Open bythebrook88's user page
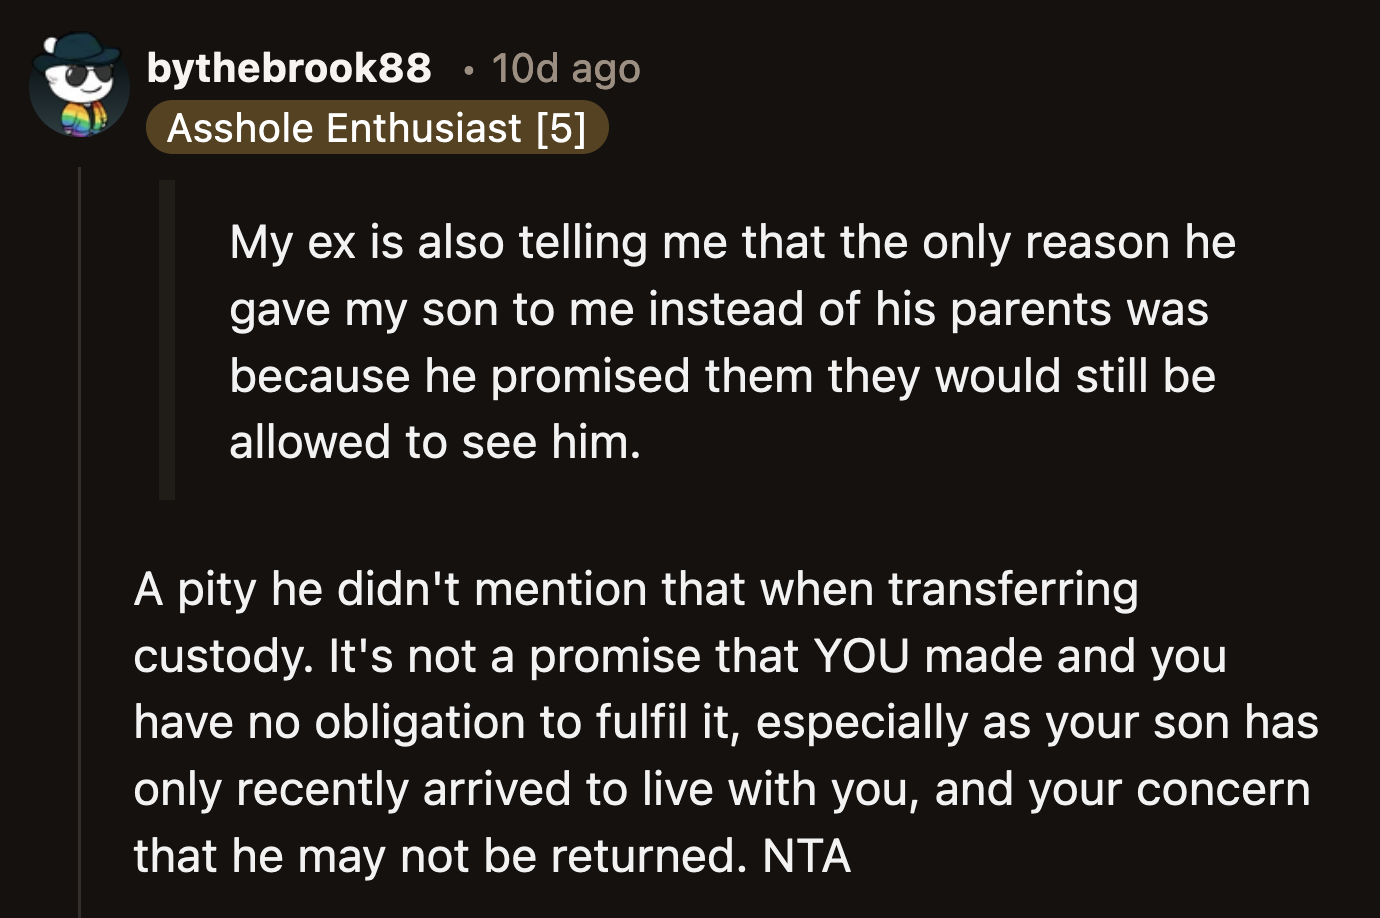 [x=288, y=69]
